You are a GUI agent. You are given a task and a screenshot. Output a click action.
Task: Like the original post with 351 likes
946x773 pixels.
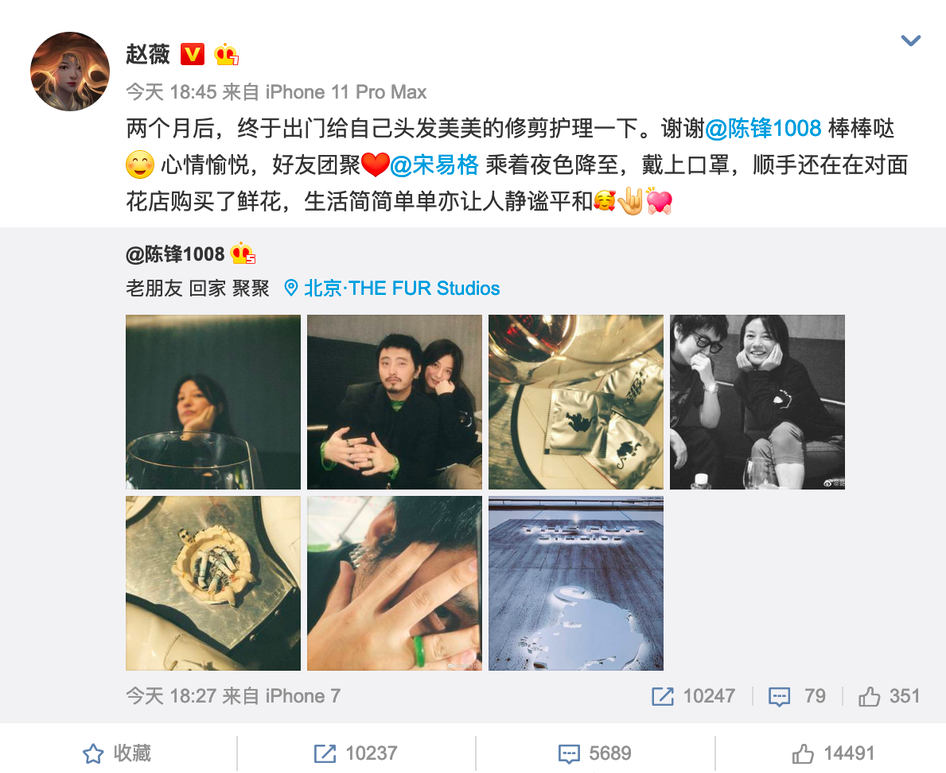(x=889, y=696)
